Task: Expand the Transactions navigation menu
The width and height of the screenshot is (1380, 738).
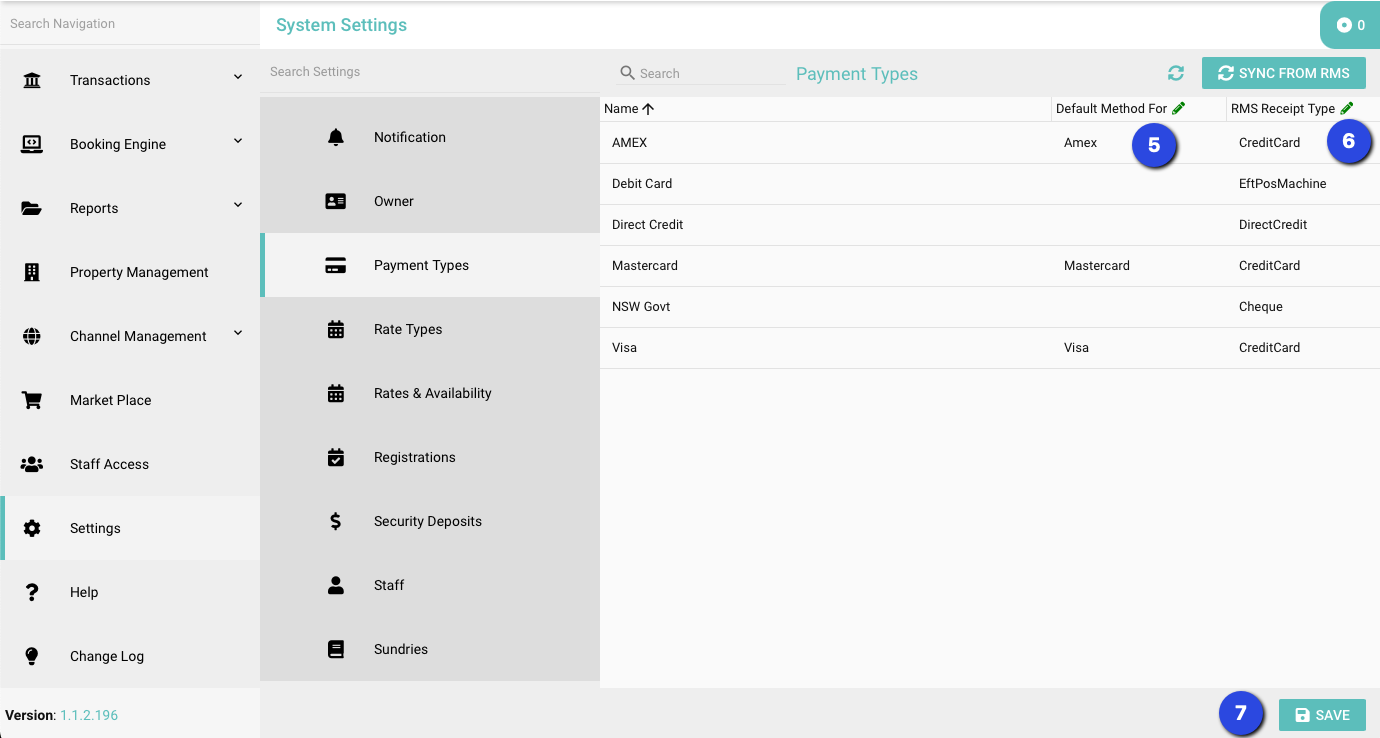Action: pyautogui.click(x=238, y=78)
